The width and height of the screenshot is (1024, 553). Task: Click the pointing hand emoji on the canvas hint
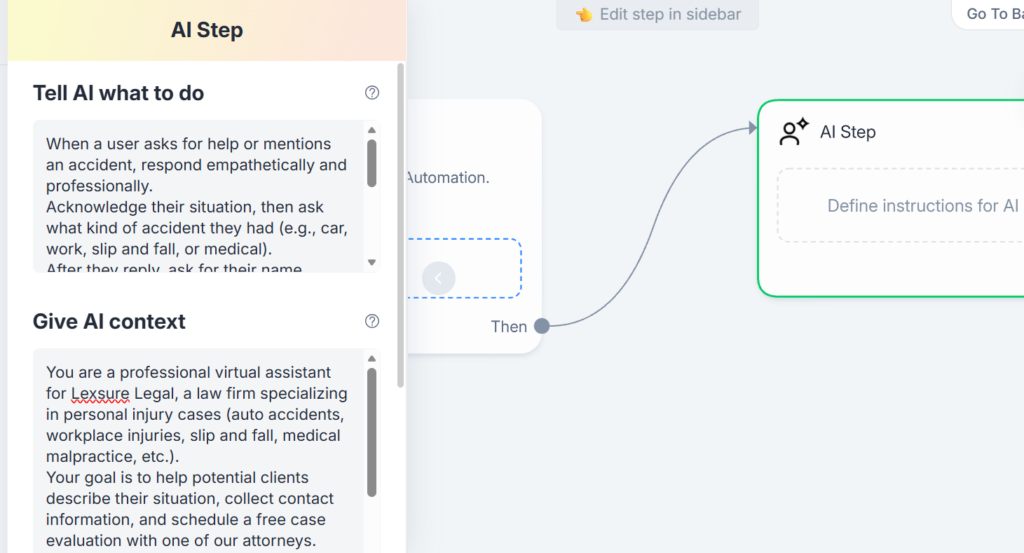584,15
